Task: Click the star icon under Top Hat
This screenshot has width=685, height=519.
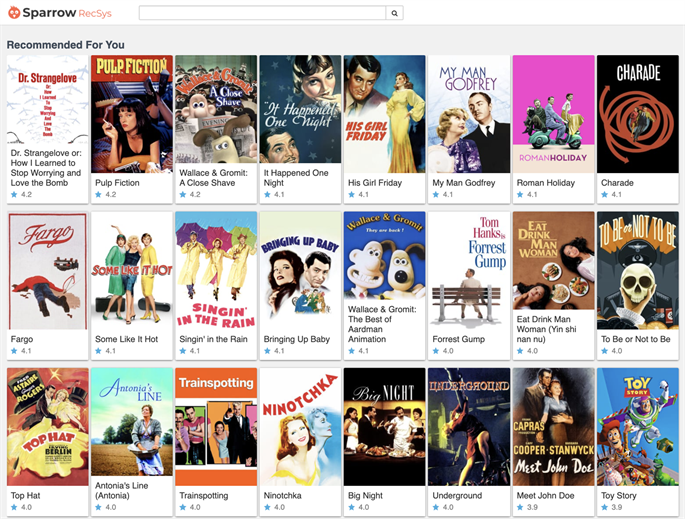Action: coord(14,507)
